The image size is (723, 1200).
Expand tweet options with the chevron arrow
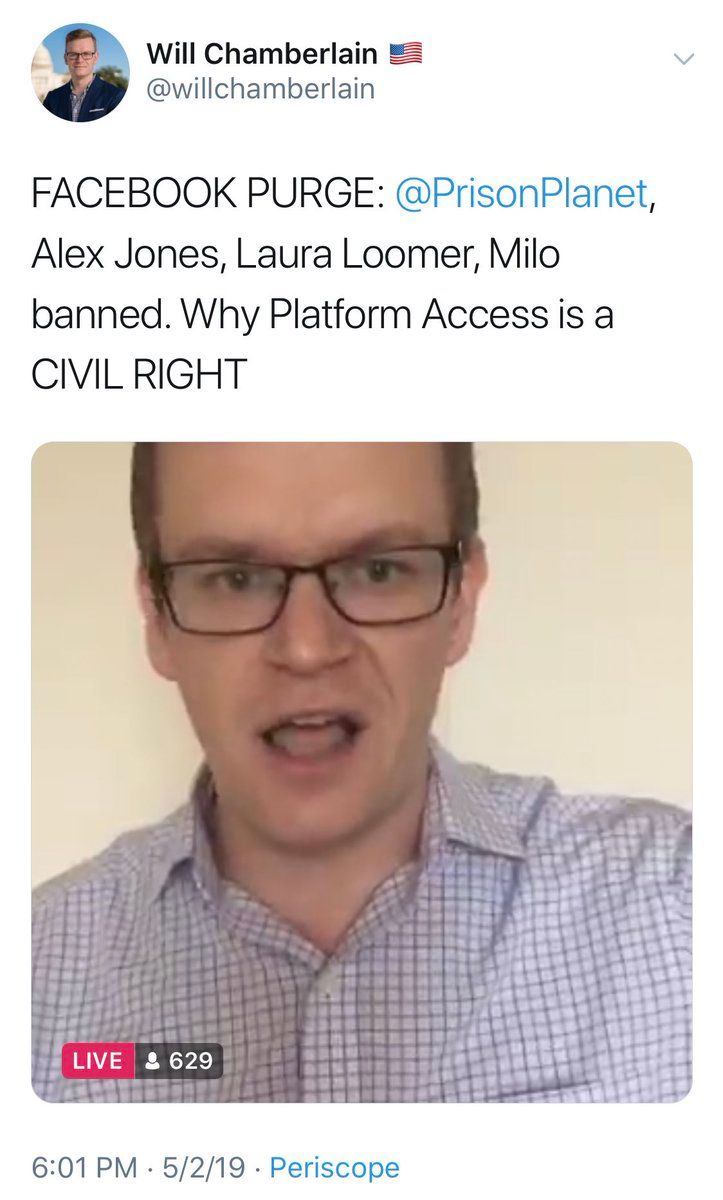pos(682,59)
